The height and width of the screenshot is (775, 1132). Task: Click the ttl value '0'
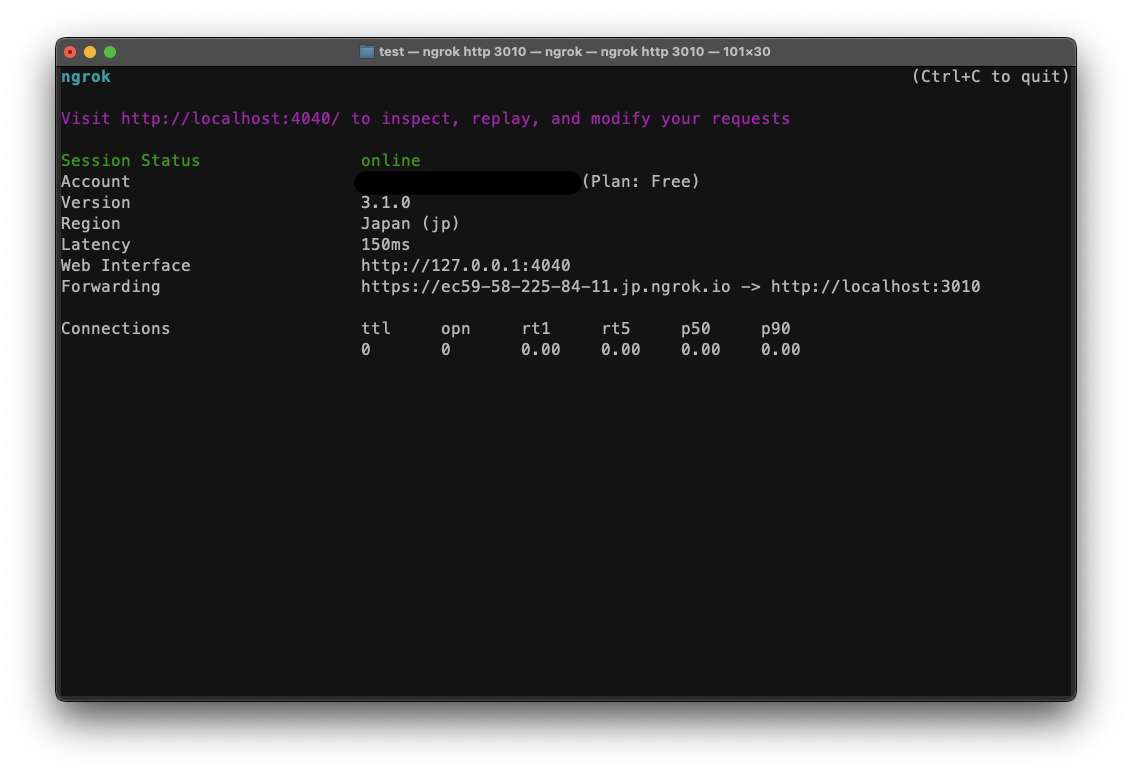366,349
